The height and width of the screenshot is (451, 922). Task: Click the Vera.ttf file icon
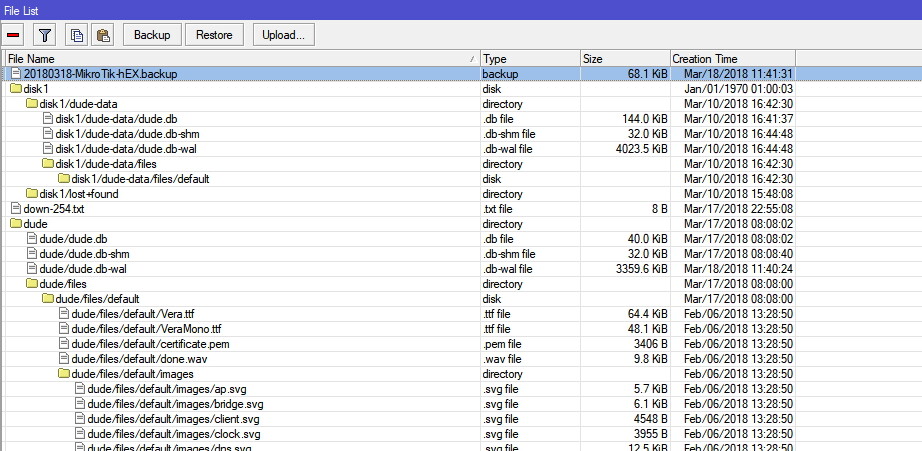64,314
